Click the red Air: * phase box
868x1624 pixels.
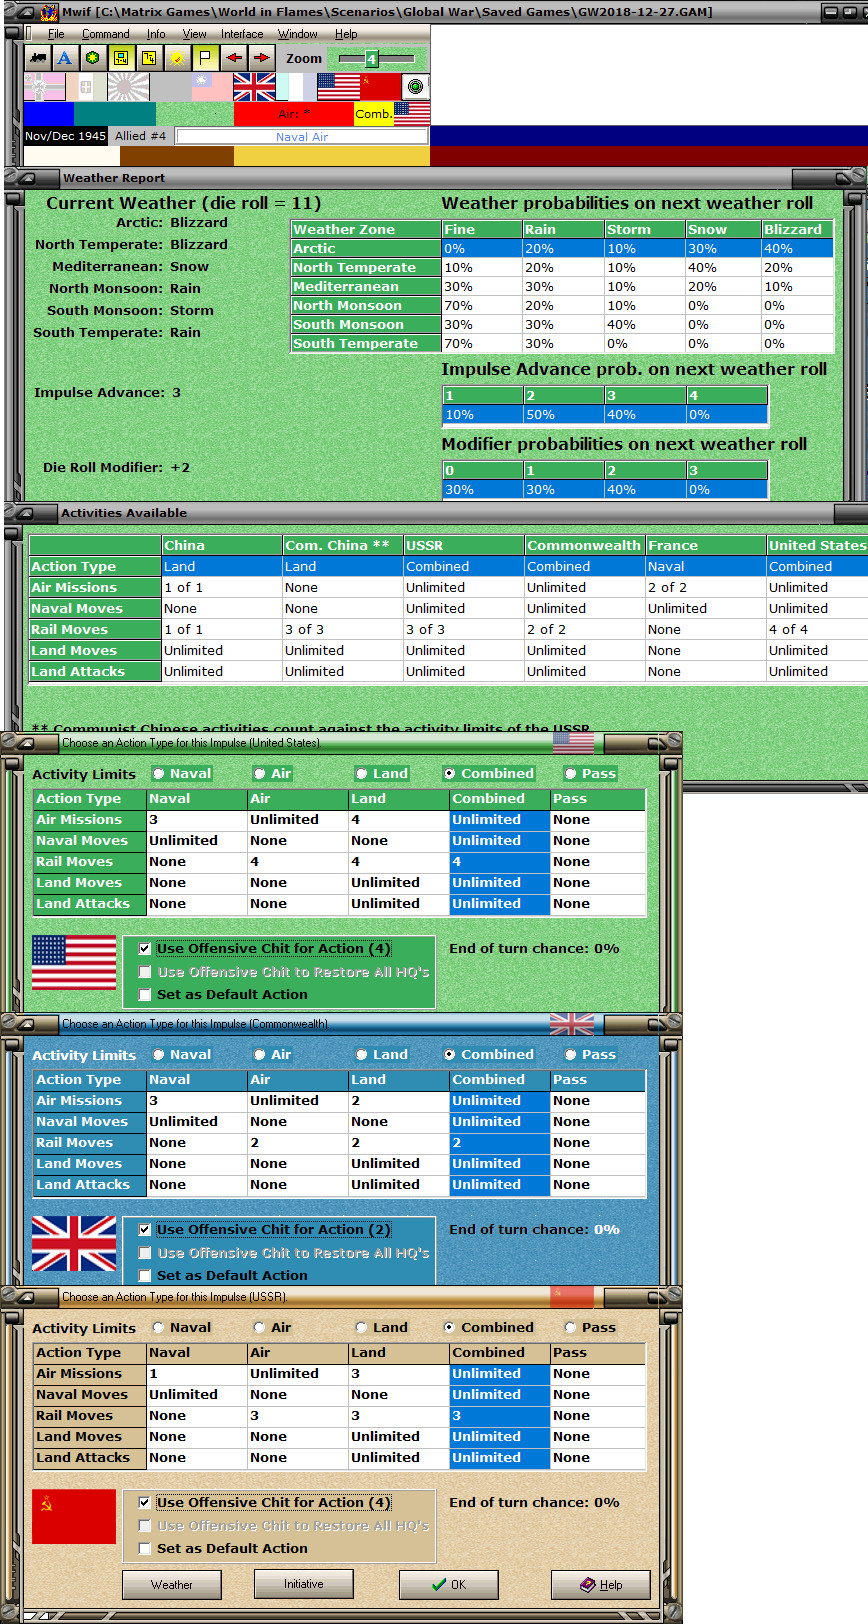[x=294, y=113]
